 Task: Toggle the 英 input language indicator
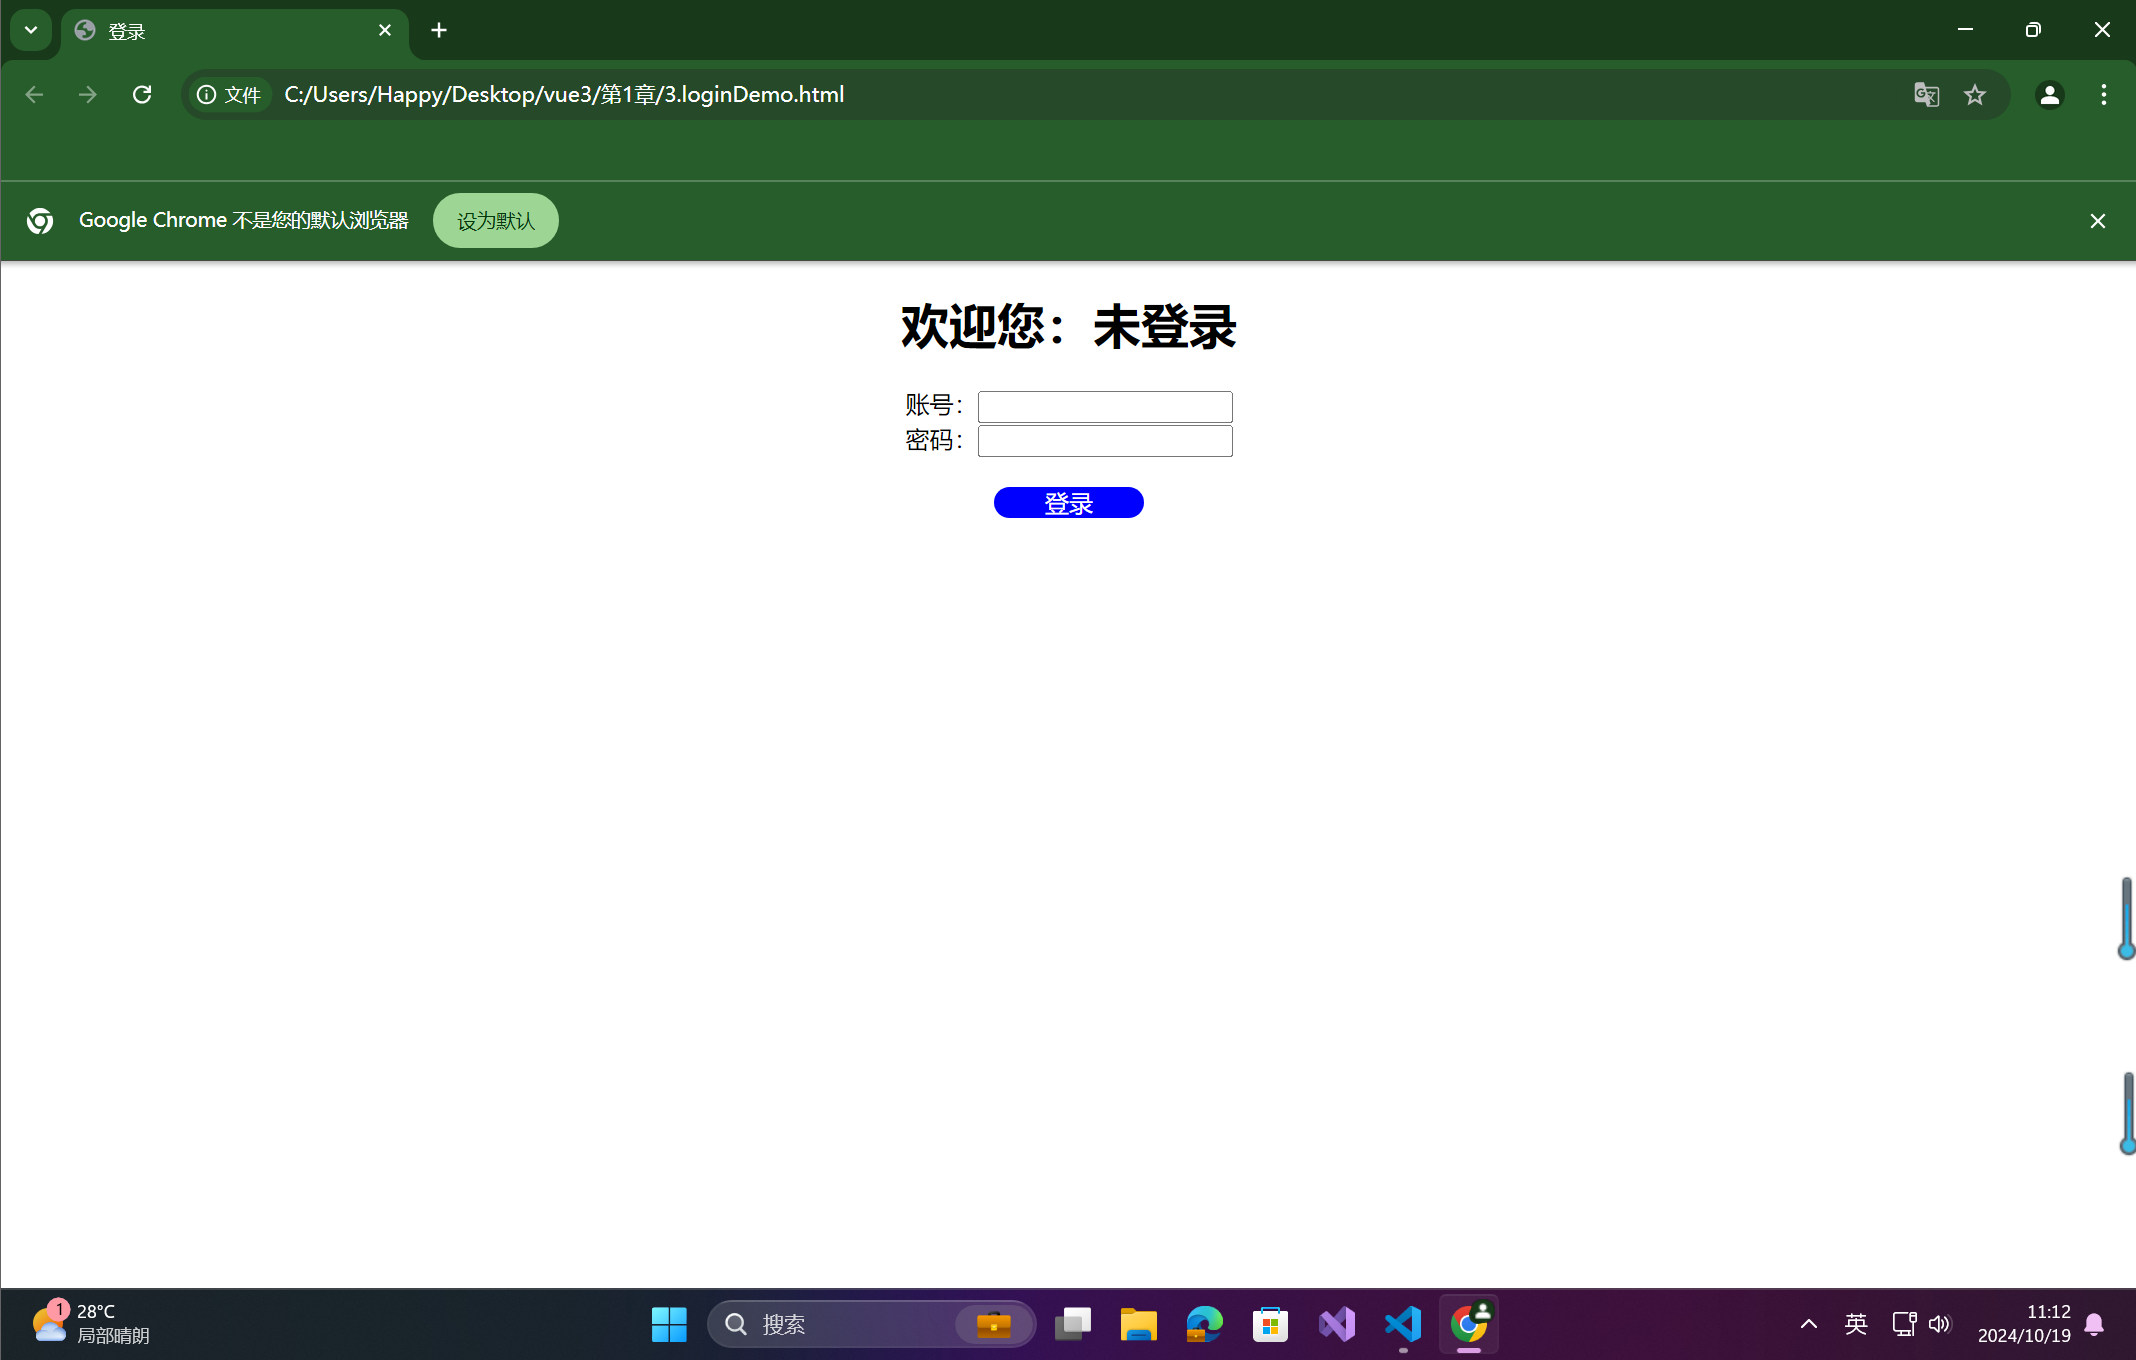1855,1323
